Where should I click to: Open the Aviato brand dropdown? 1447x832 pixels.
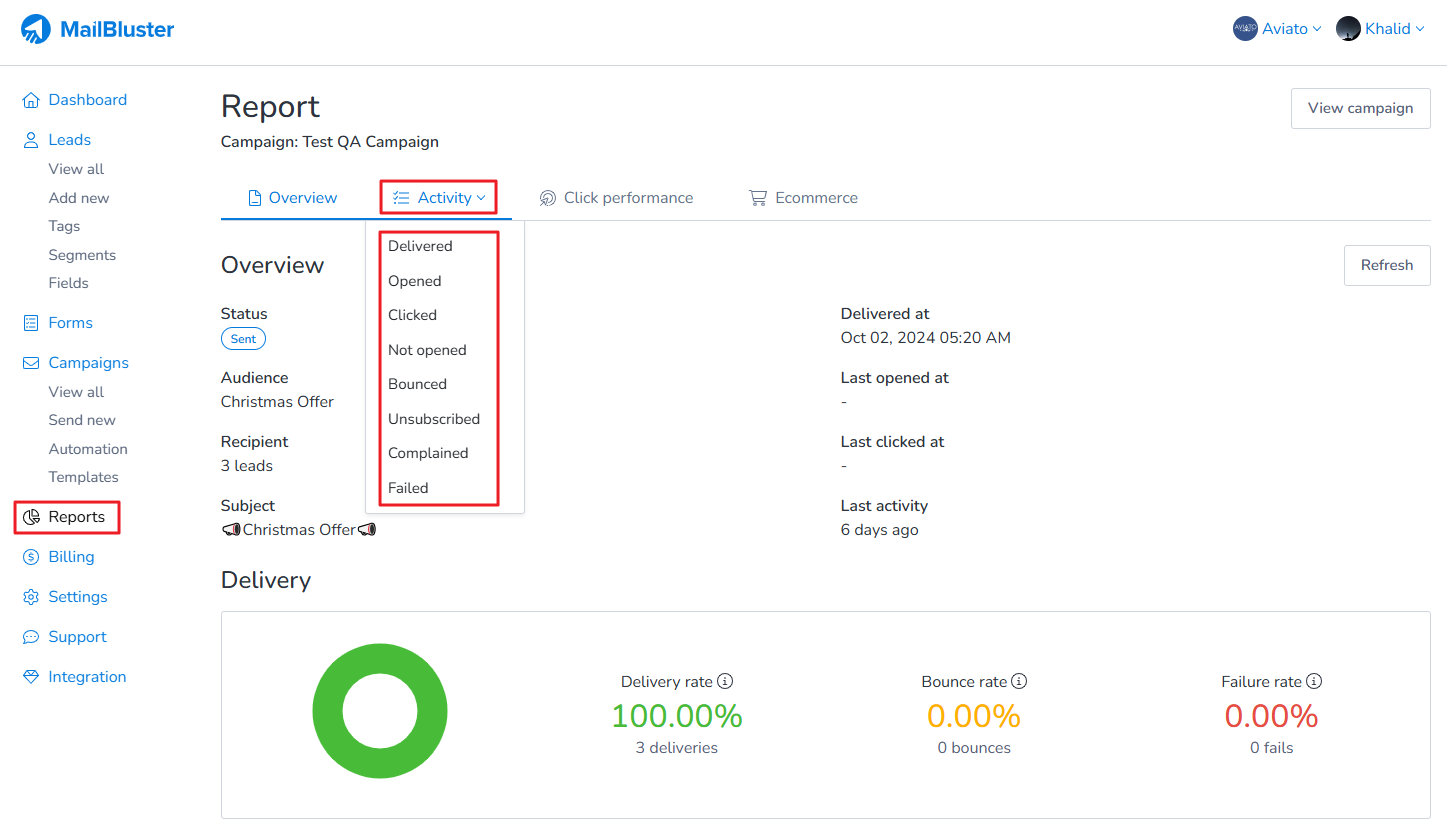coord(1278,29)
